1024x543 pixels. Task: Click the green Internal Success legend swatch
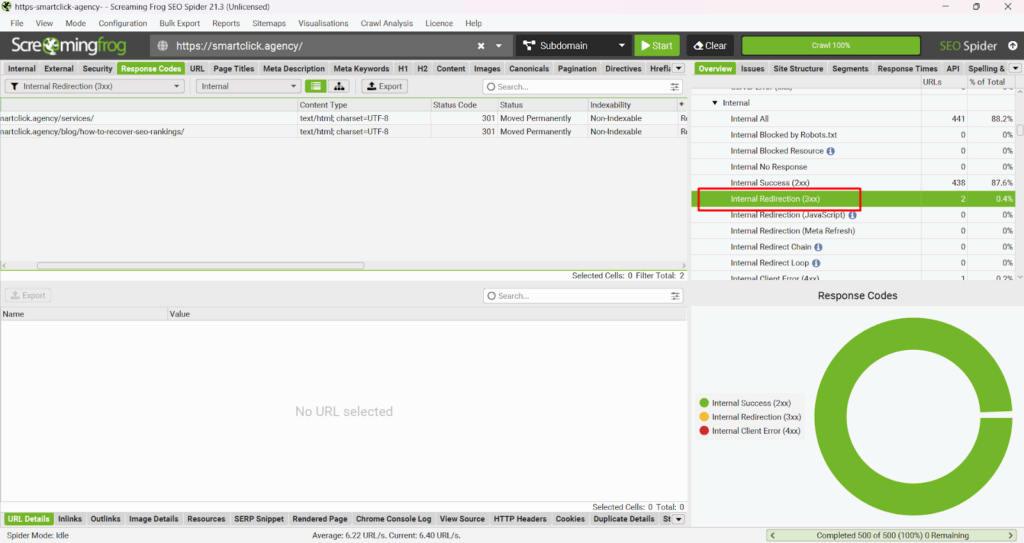[704, 403]
